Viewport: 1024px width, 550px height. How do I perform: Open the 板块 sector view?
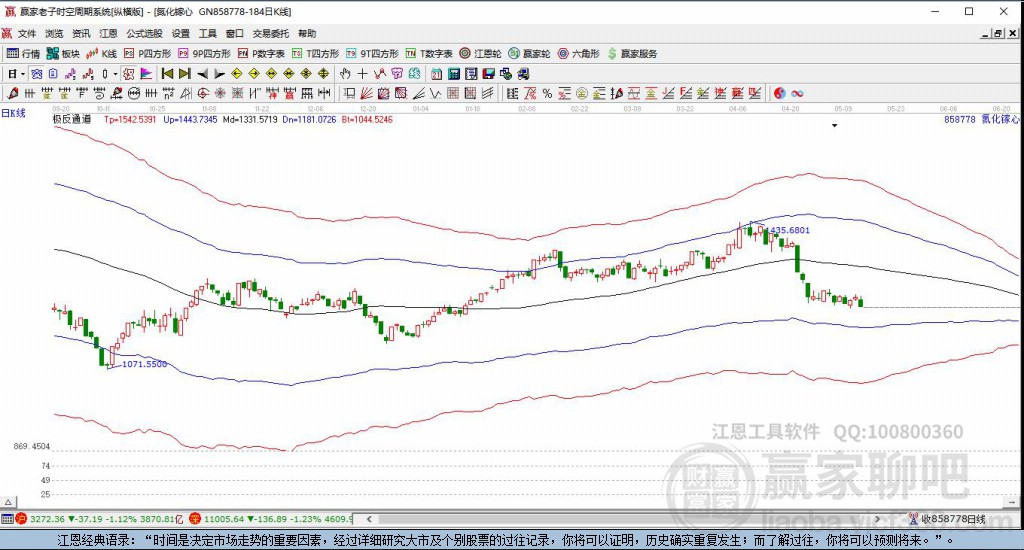(63, 54)
